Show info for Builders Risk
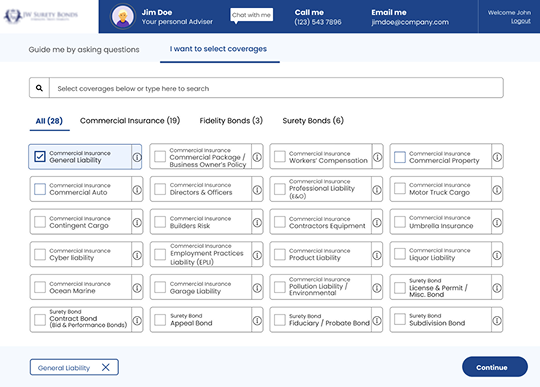The image size is (540, 387). point(257,222)
